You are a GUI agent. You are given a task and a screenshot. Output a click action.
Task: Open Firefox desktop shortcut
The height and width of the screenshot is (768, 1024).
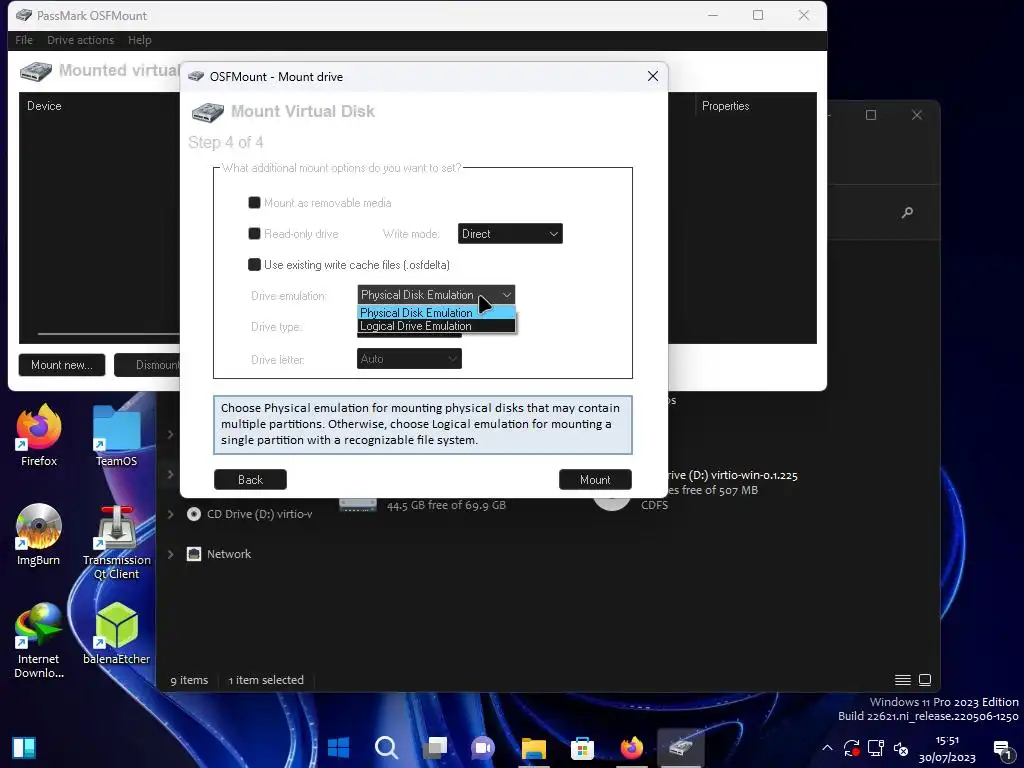39,435
